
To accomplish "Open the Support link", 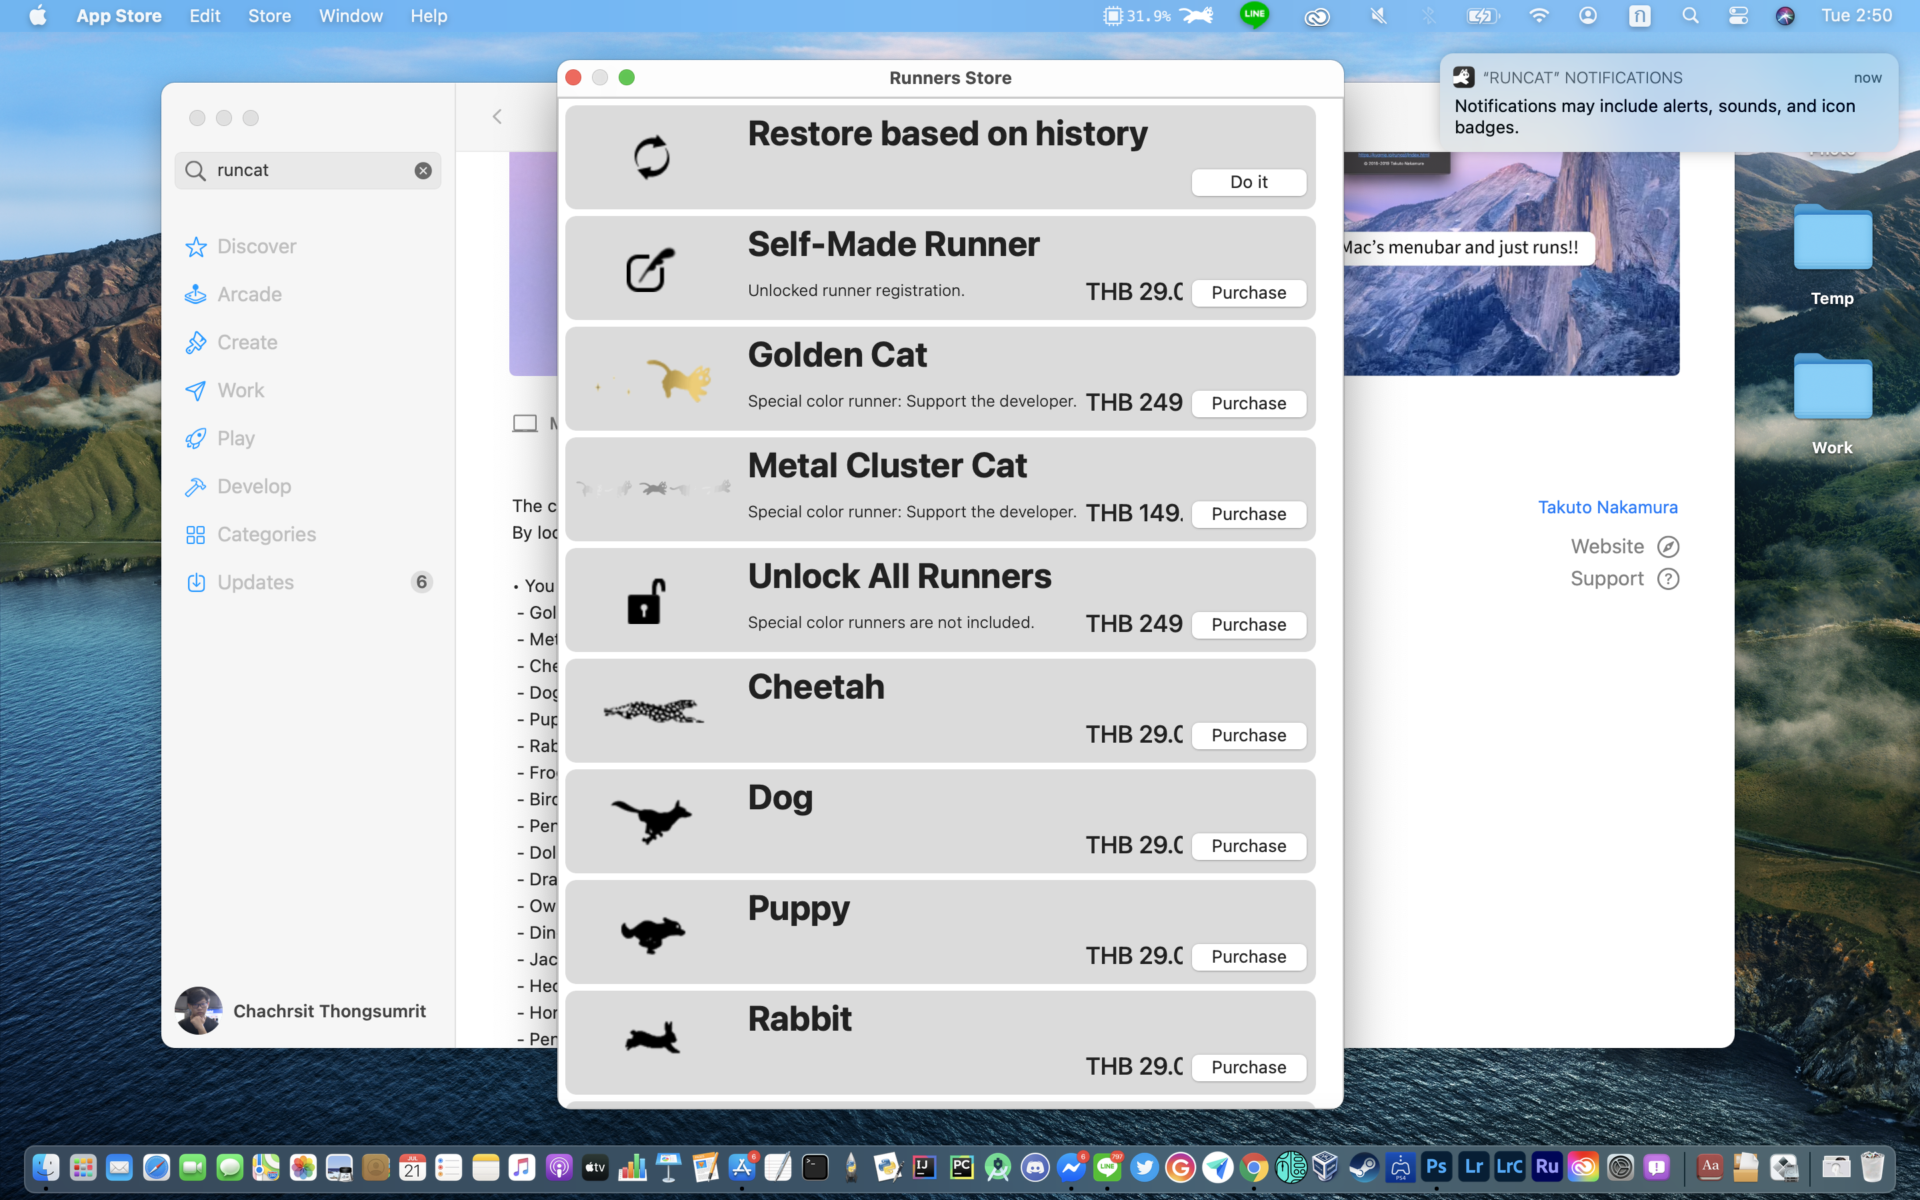I will 1624,579.
